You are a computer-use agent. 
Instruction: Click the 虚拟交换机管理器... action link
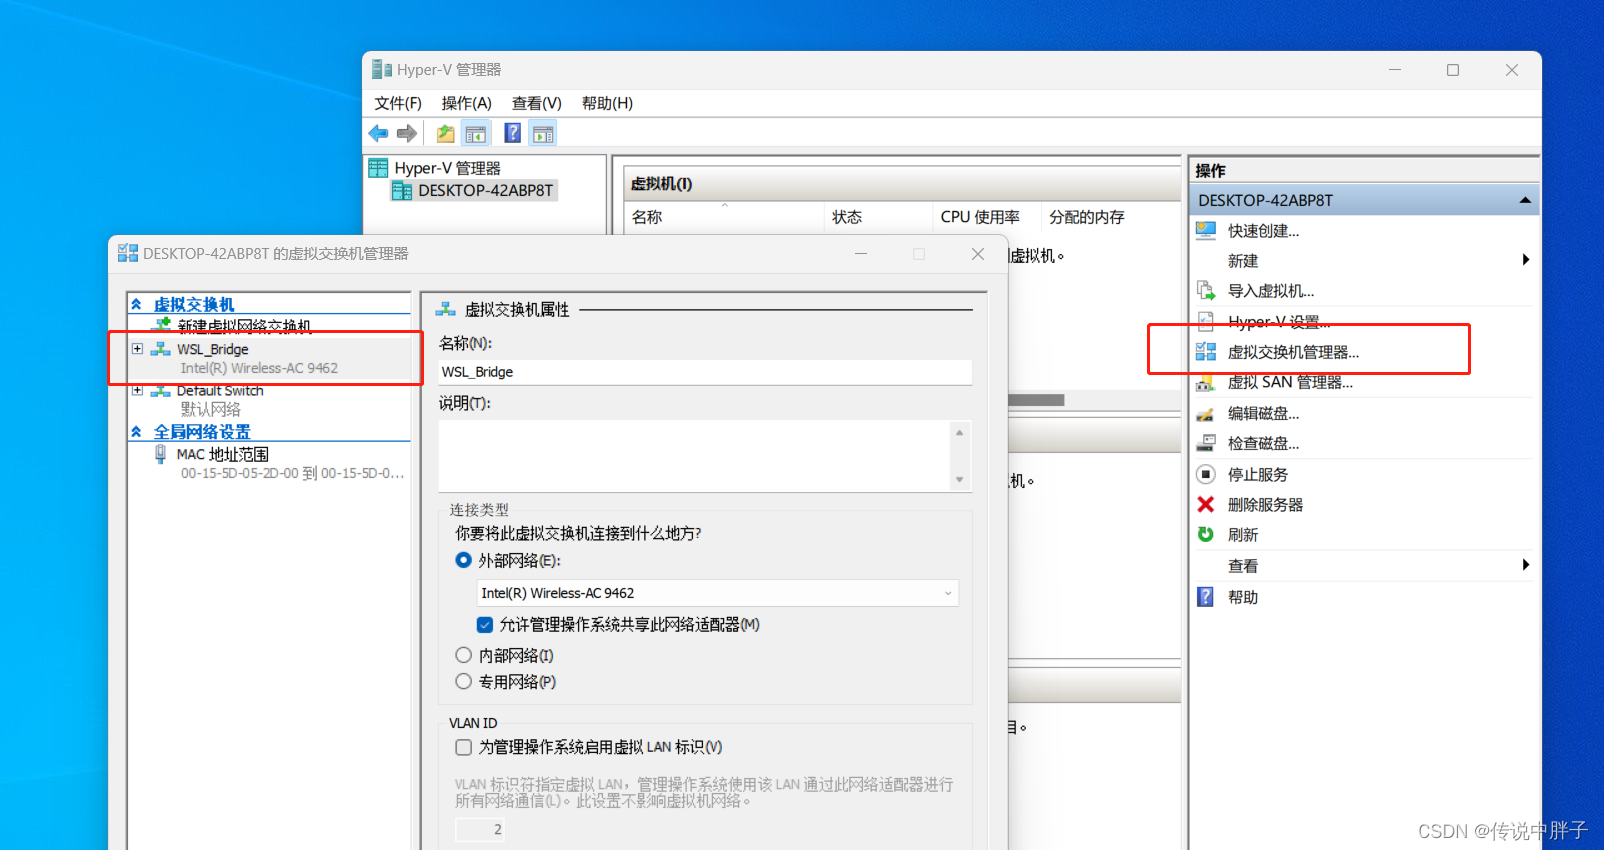(1293, 352)
